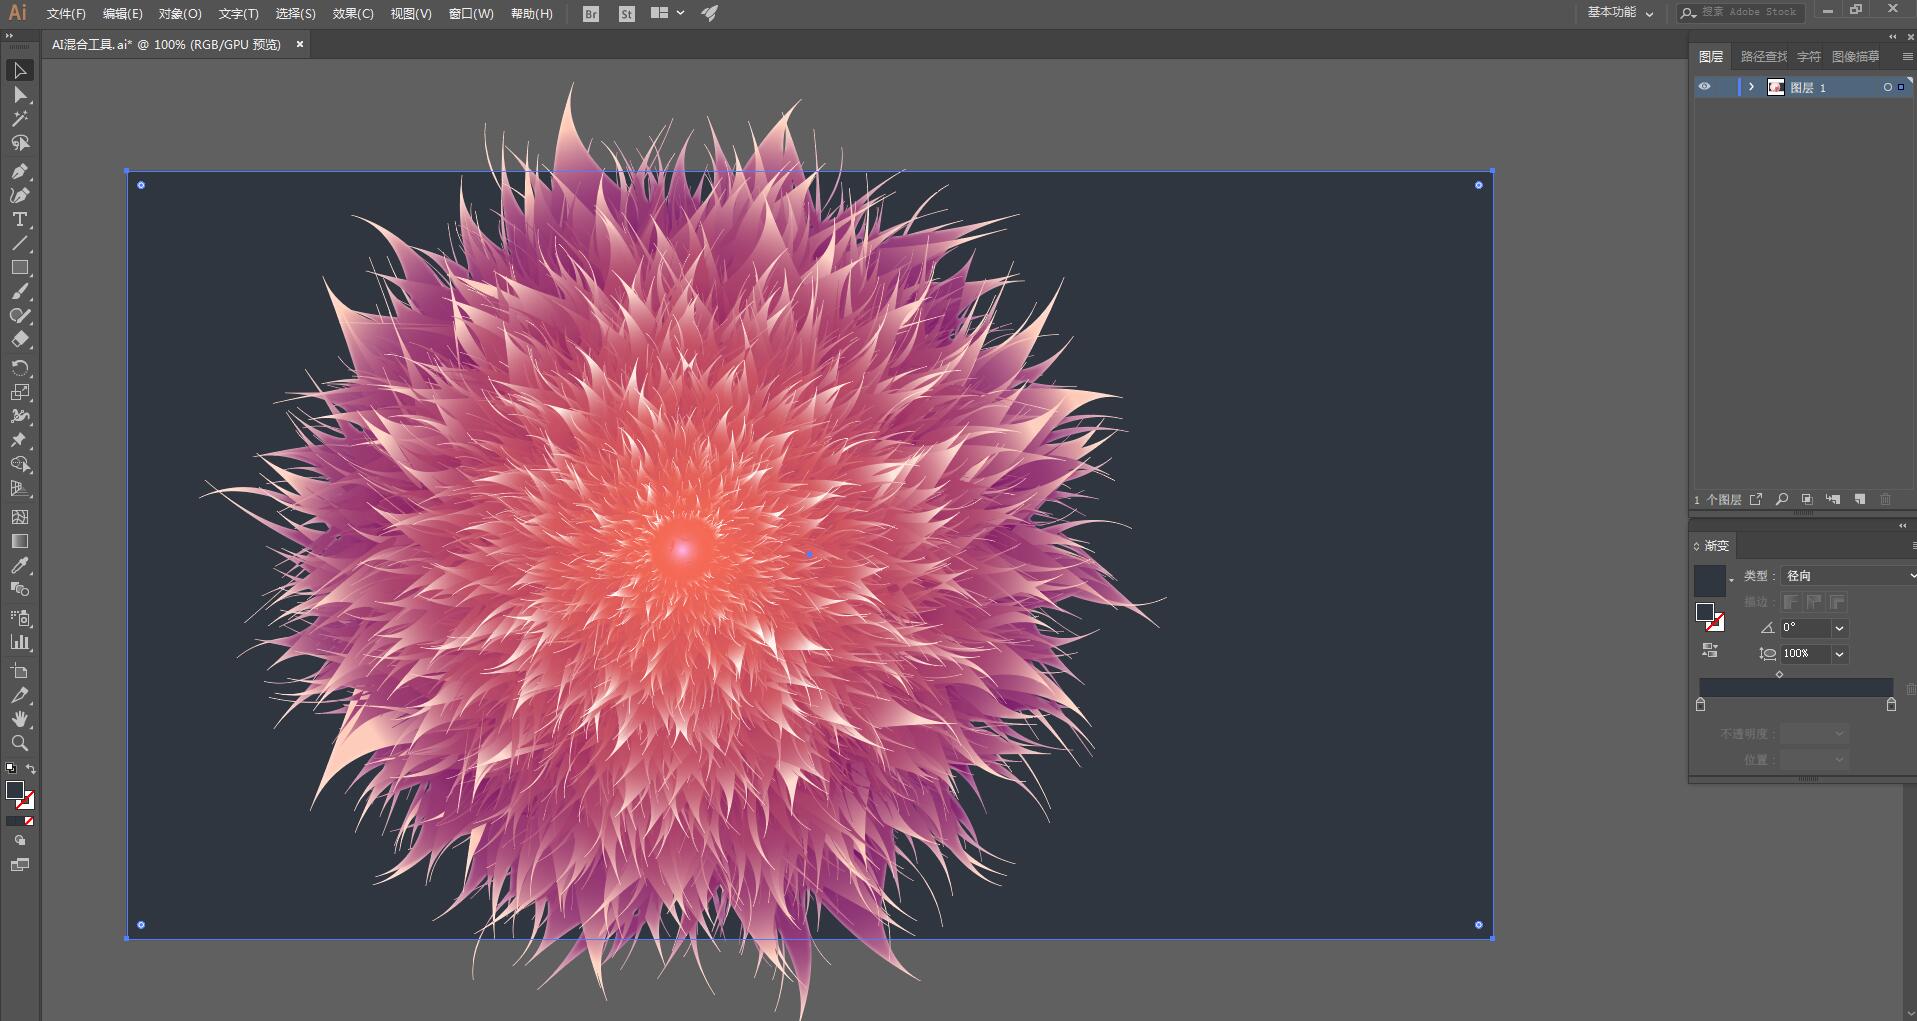Choose the Gradient tool in toolbar
The height and width of the screenshot is (1021, 1917).
pyautogui.click(x=20, y=541)
